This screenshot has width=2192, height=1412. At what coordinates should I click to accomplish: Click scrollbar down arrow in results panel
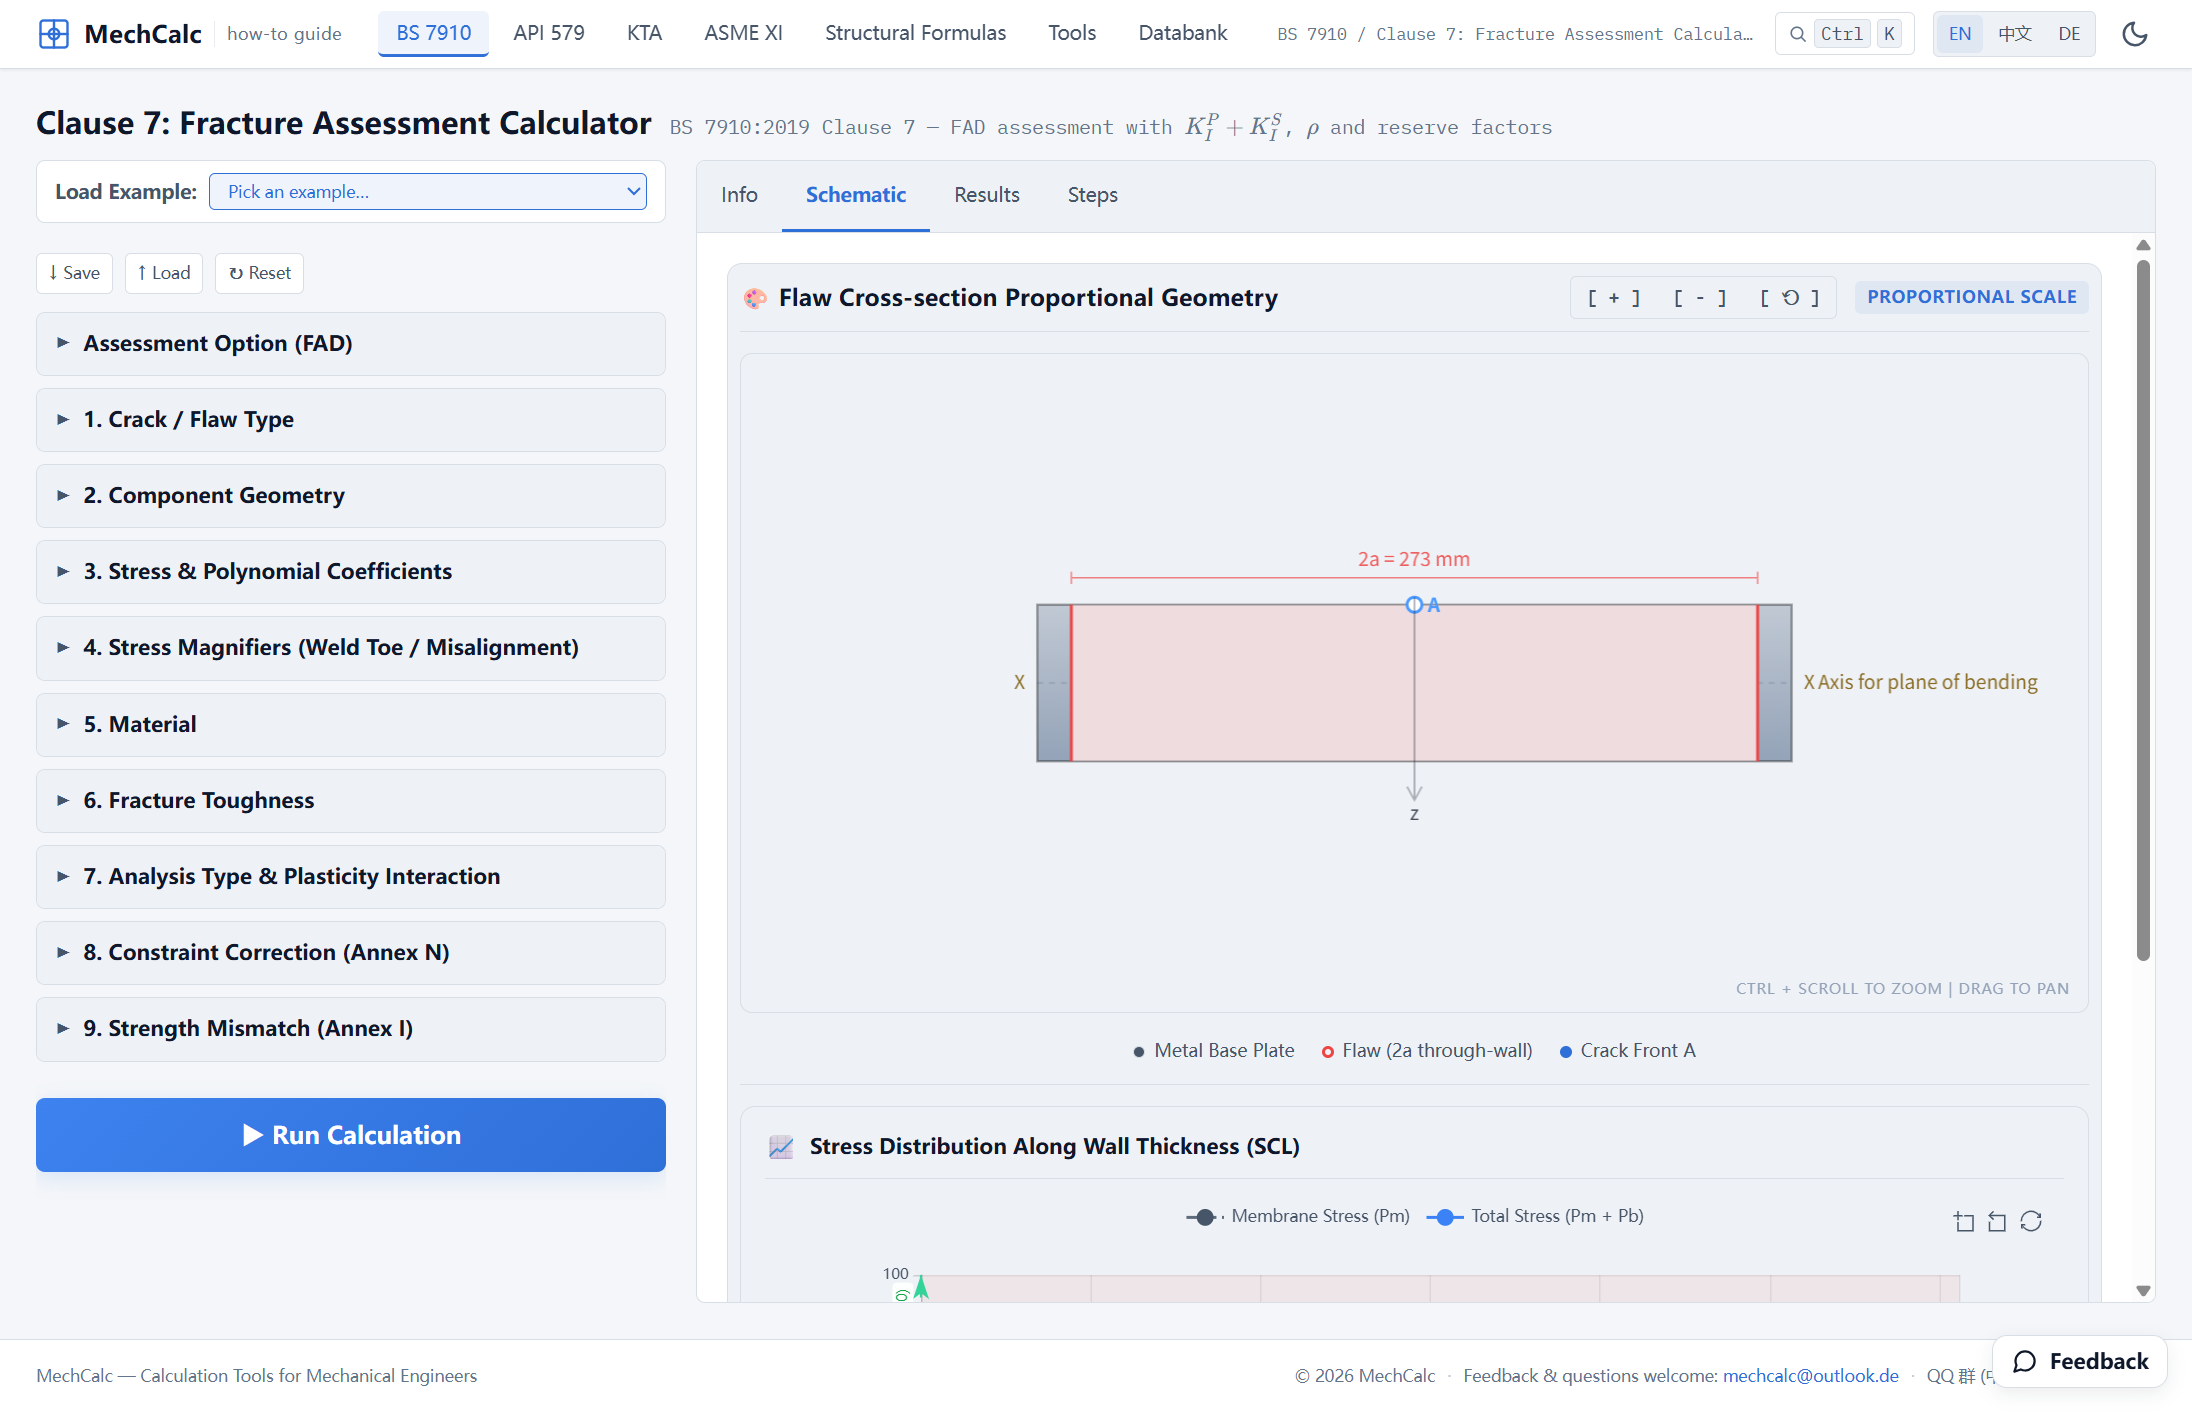tap(2143, 1290)
